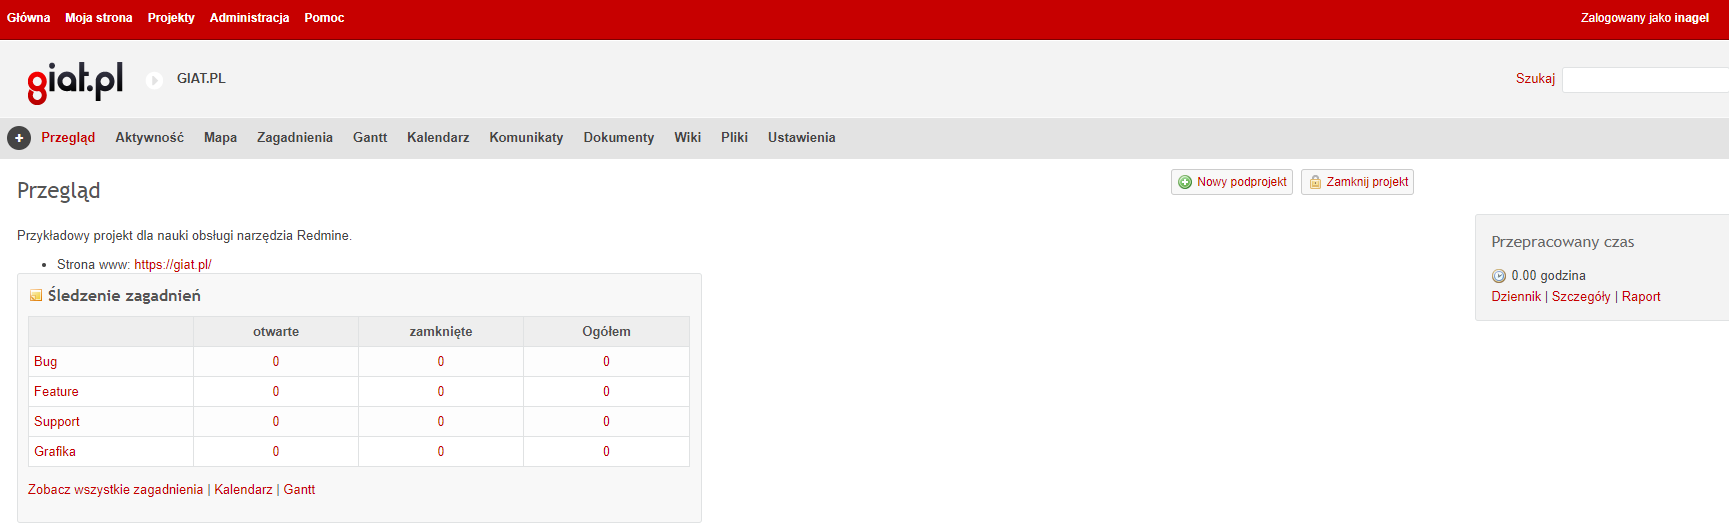Focus the search input field
1729x531 pixels.
point(1645,80)
